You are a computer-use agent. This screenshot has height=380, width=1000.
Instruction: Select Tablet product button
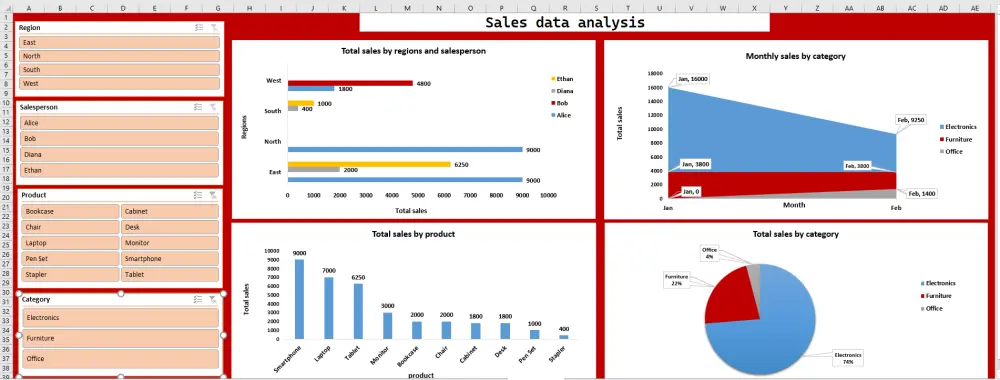click(x=170, y=275)
